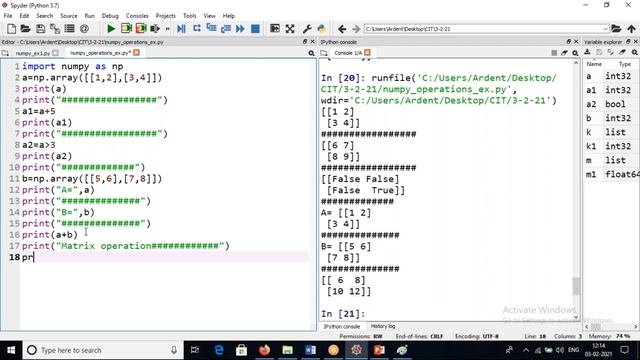This screenshot has width=640, height=360.
Task: Open Preferences with the wrench icon
Action: [x=307, y=29]
